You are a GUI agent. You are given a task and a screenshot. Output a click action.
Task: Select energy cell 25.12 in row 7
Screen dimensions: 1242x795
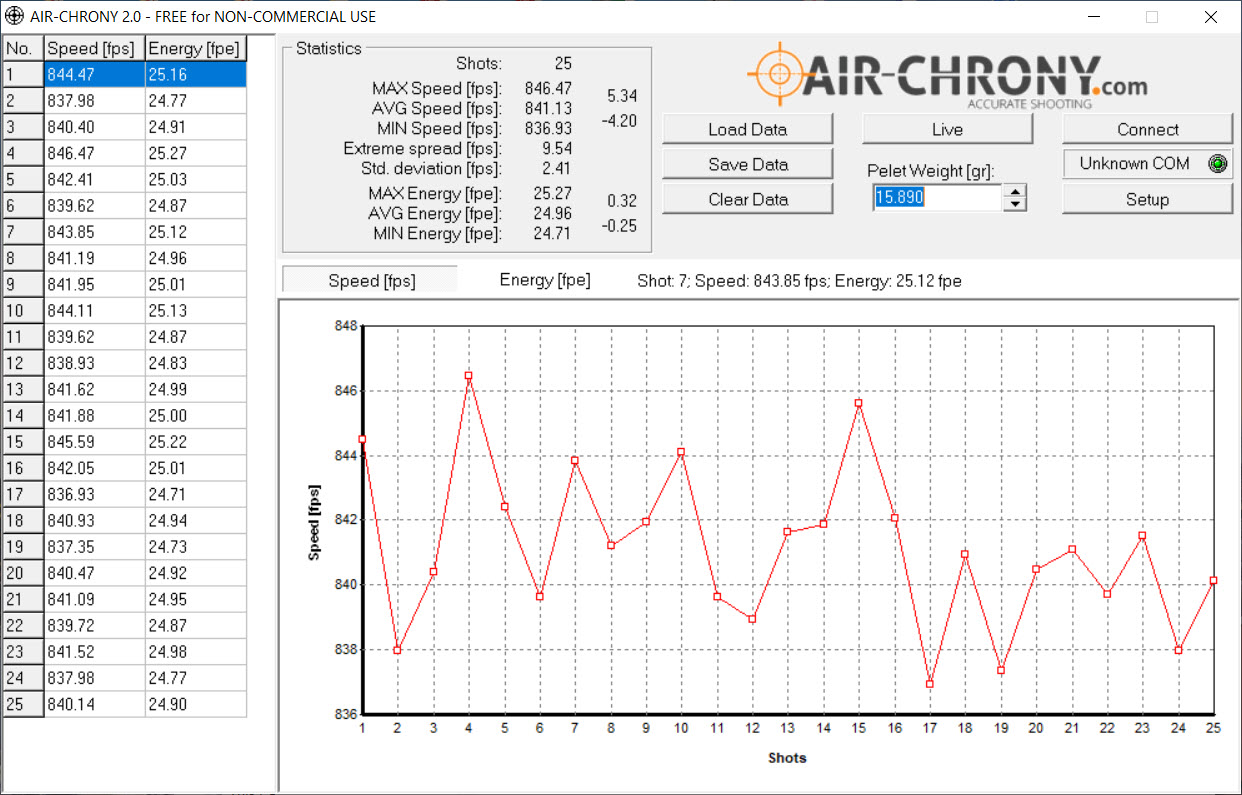point(196,232)
